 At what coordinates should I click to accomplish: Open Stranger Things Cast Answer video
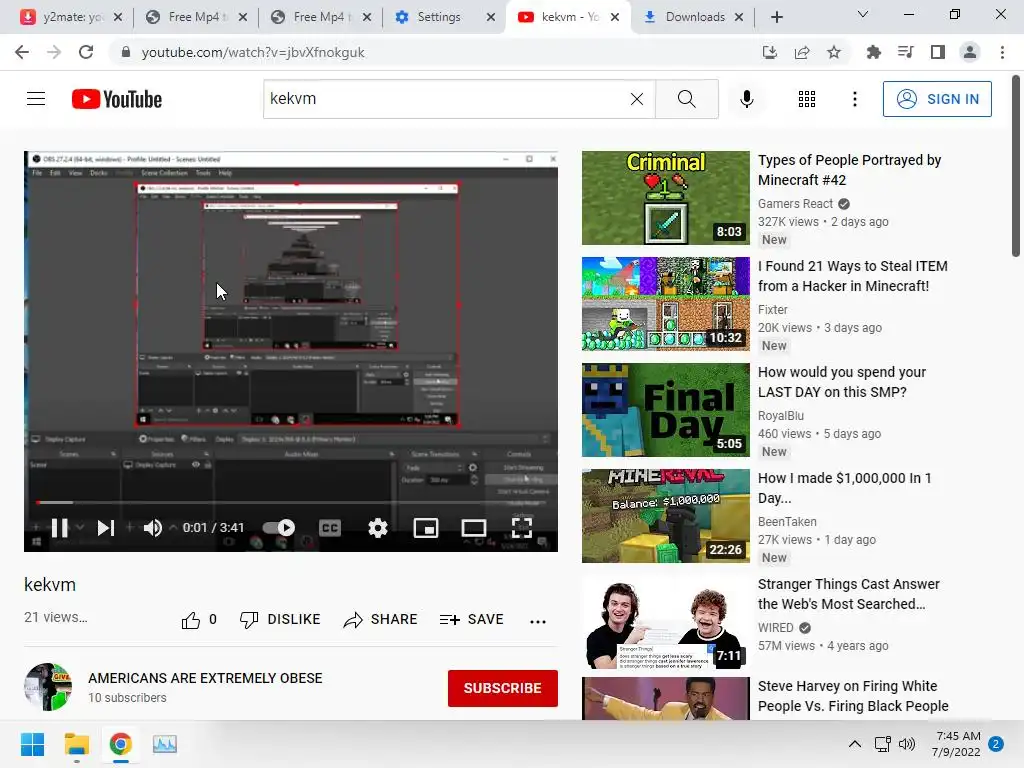(848, 594)
